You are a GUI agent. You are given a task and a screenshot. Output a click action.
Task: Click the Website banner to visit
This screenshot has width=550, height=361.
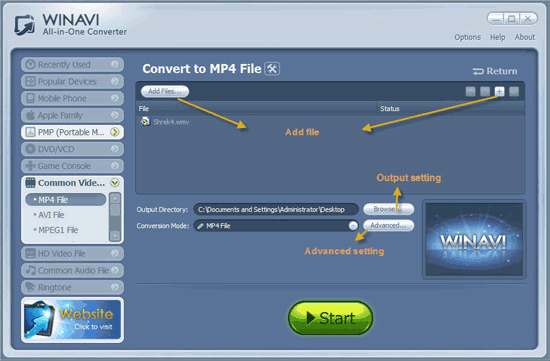pos(72,320)
